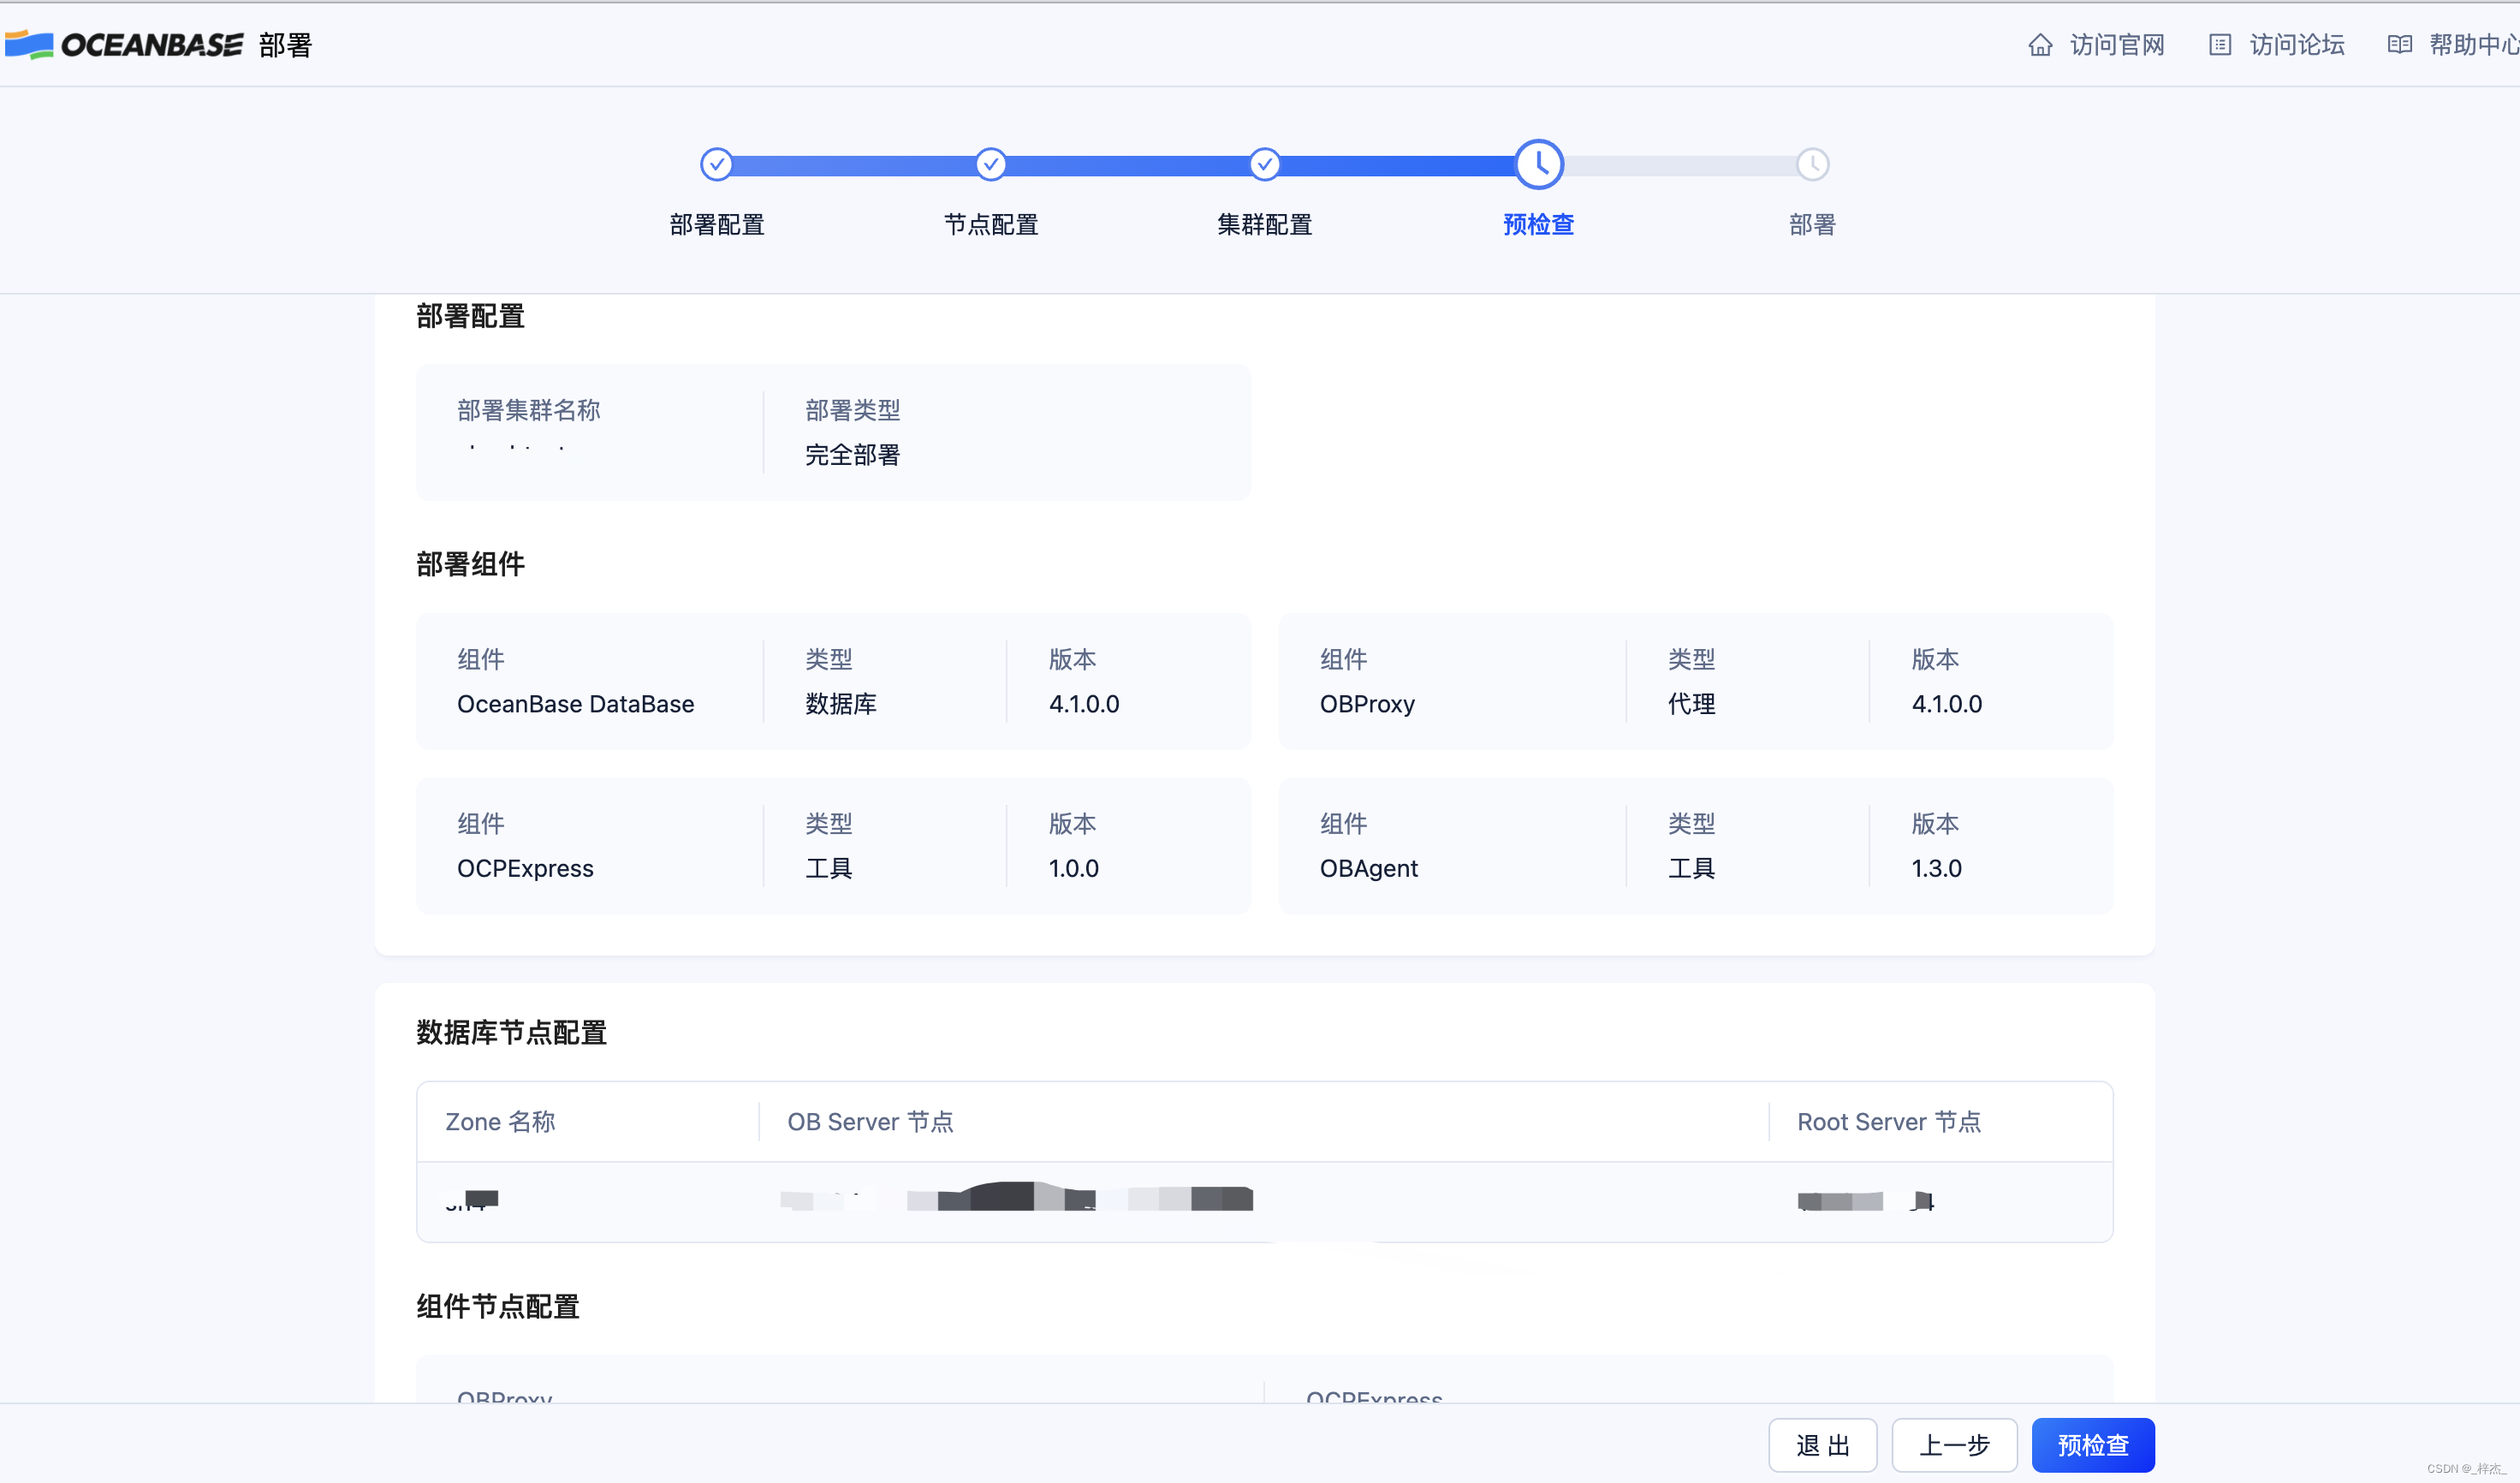
Task: Click the 节点配置 step checkmark circle
Action: (x=991, y=164)
